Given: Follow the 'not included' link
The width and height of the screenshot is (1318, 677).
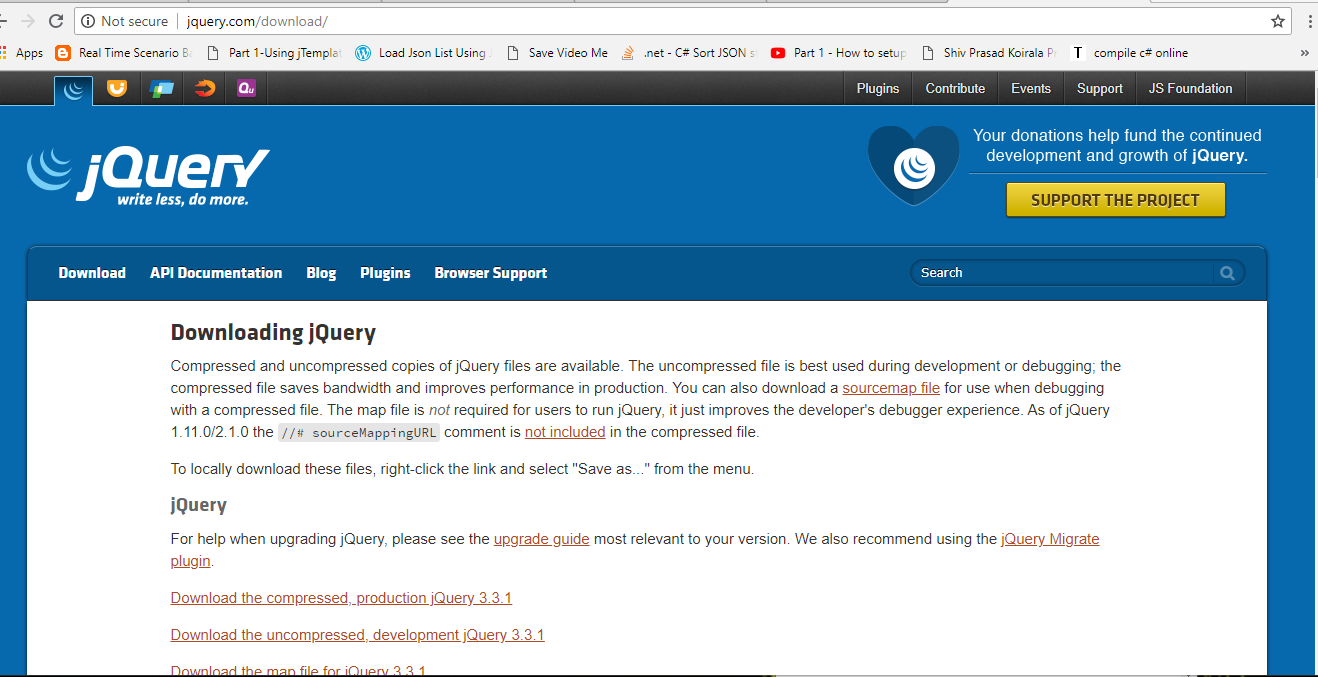Looking at the screenshot, I should 565,432.
